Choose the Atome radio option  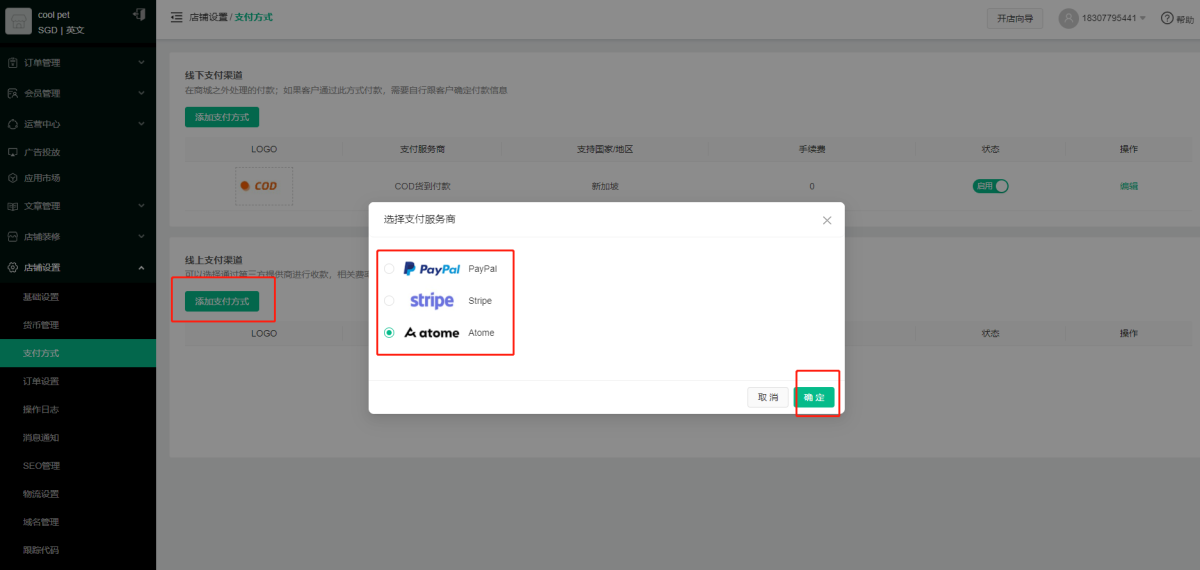(x=389, y=333)
